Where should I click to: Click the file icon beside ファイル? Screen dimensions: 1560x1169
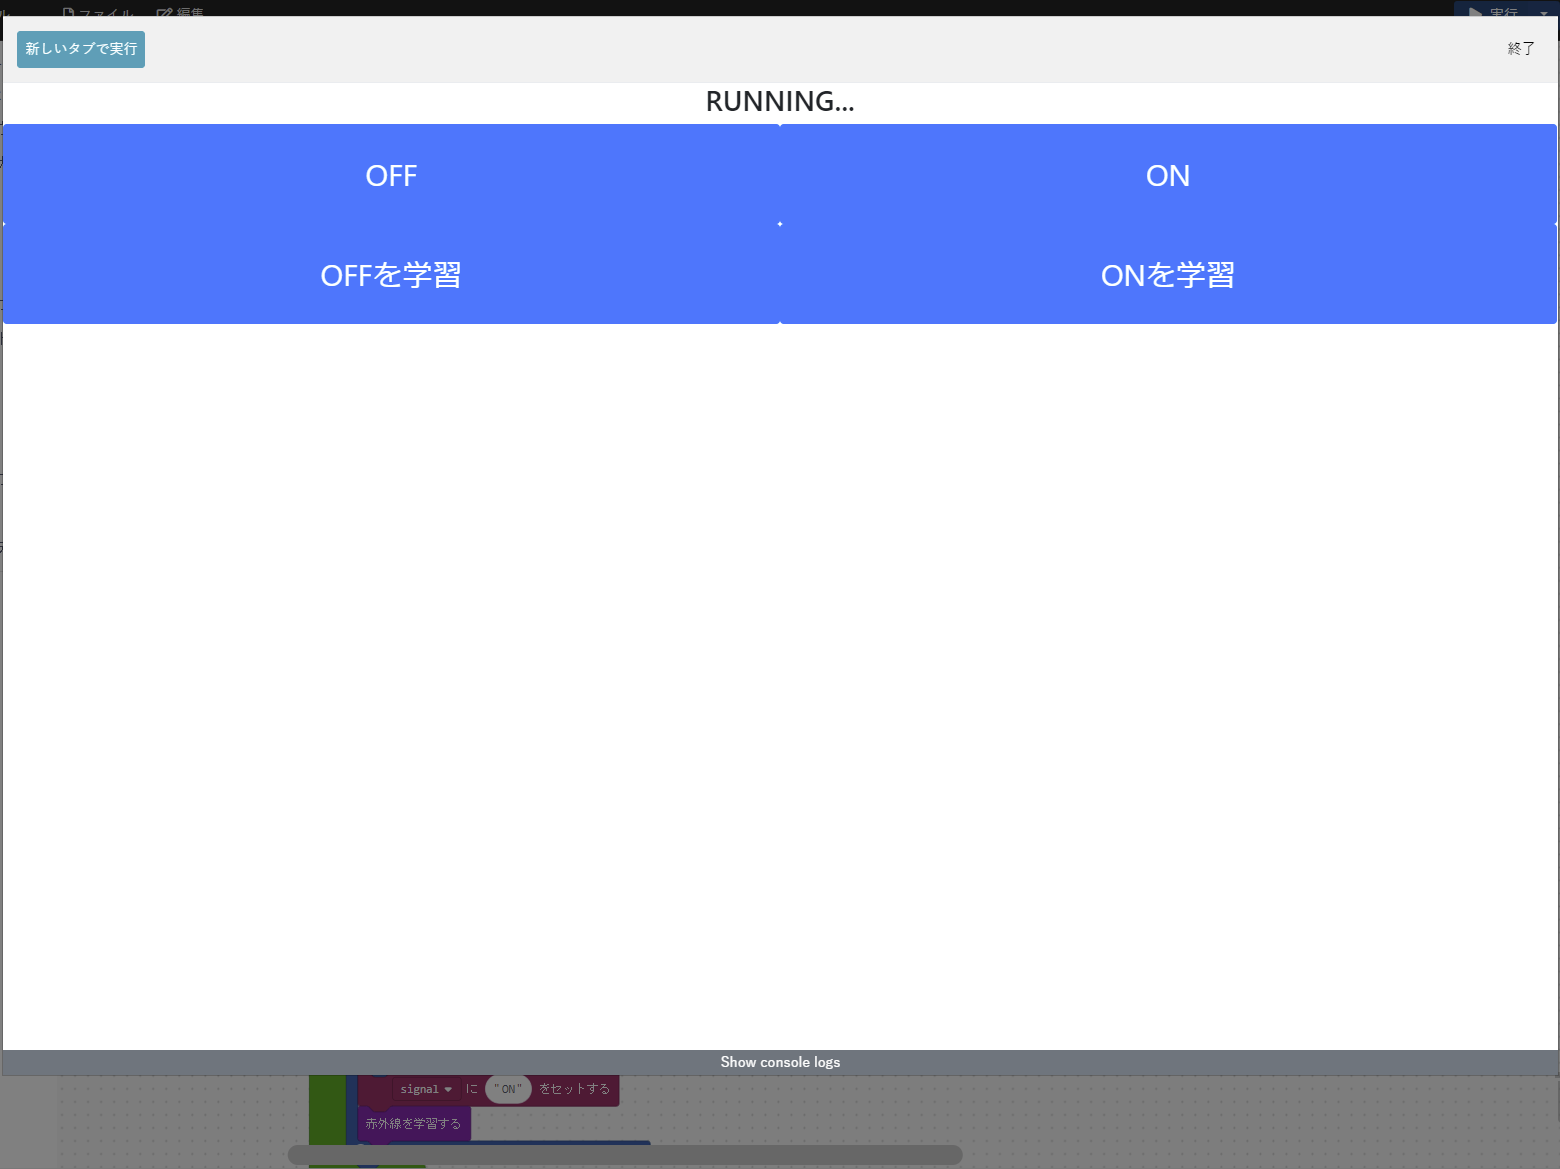[69, 12]
